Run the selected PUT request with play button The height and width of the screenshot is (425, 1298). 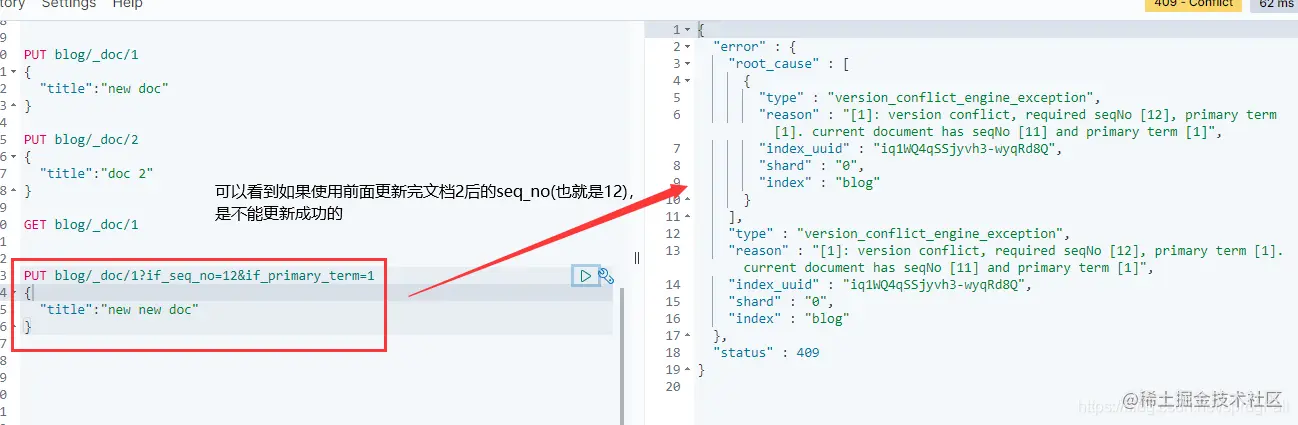point(585,275)
